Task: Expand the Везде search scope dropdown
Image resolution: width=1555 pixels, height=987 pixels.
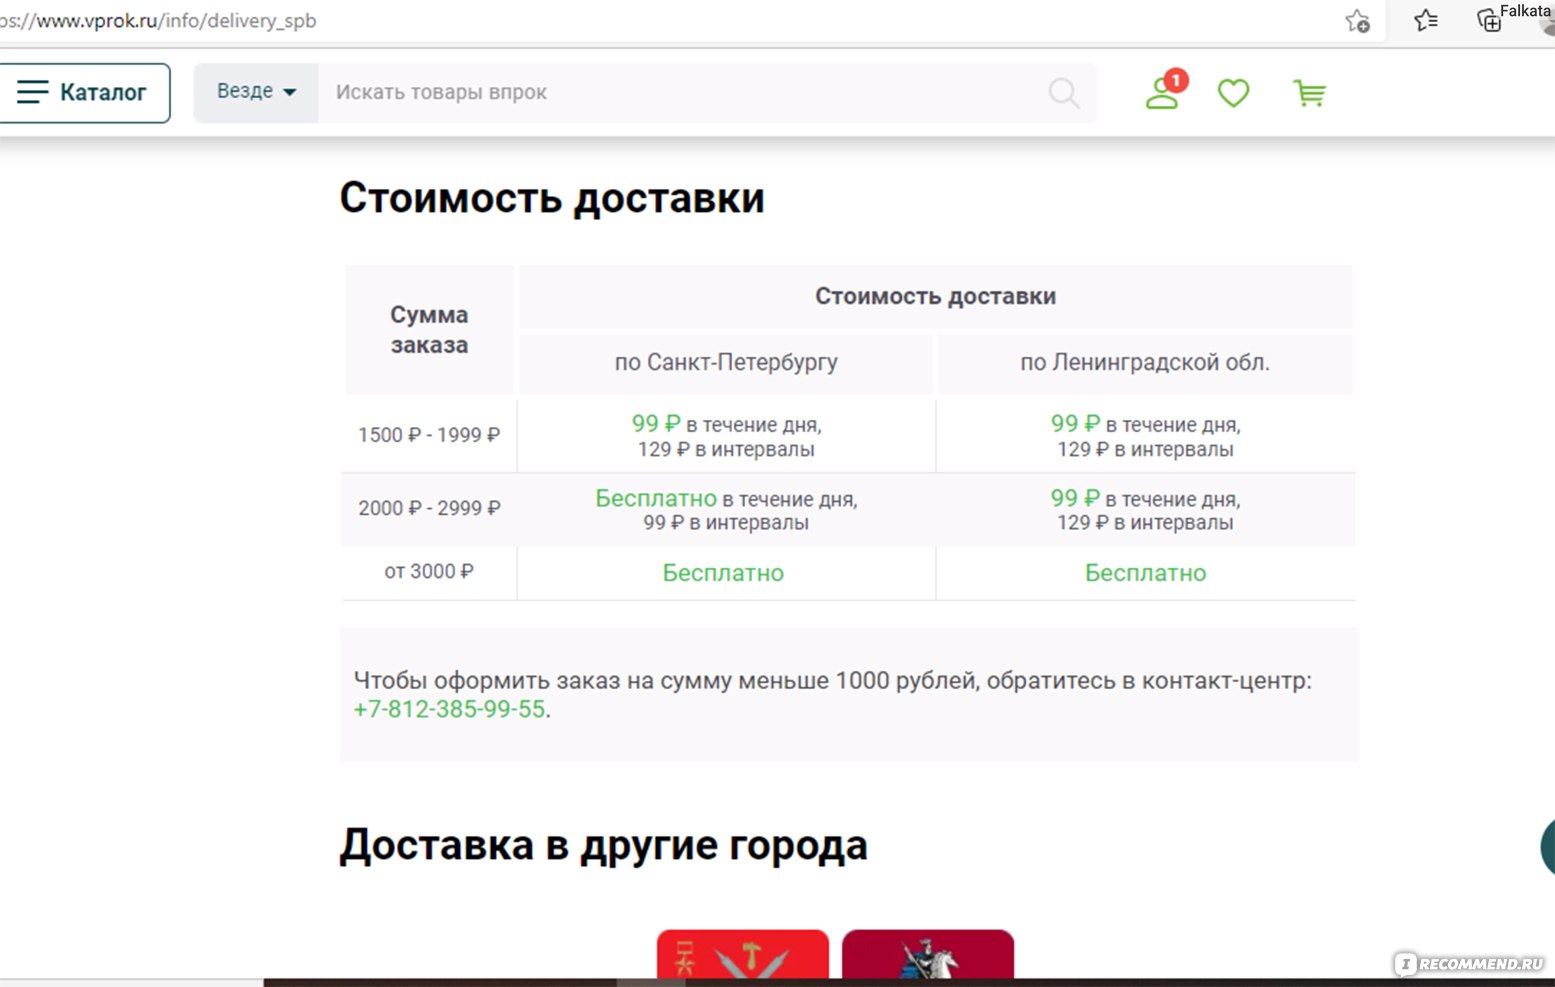Action: point(256,92)
